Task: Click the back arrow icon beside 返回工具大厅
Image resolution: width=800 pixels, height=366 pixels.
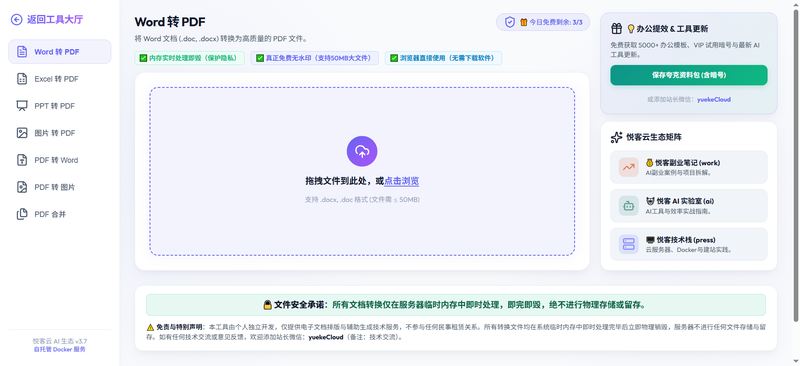Action: click(16, 20)
